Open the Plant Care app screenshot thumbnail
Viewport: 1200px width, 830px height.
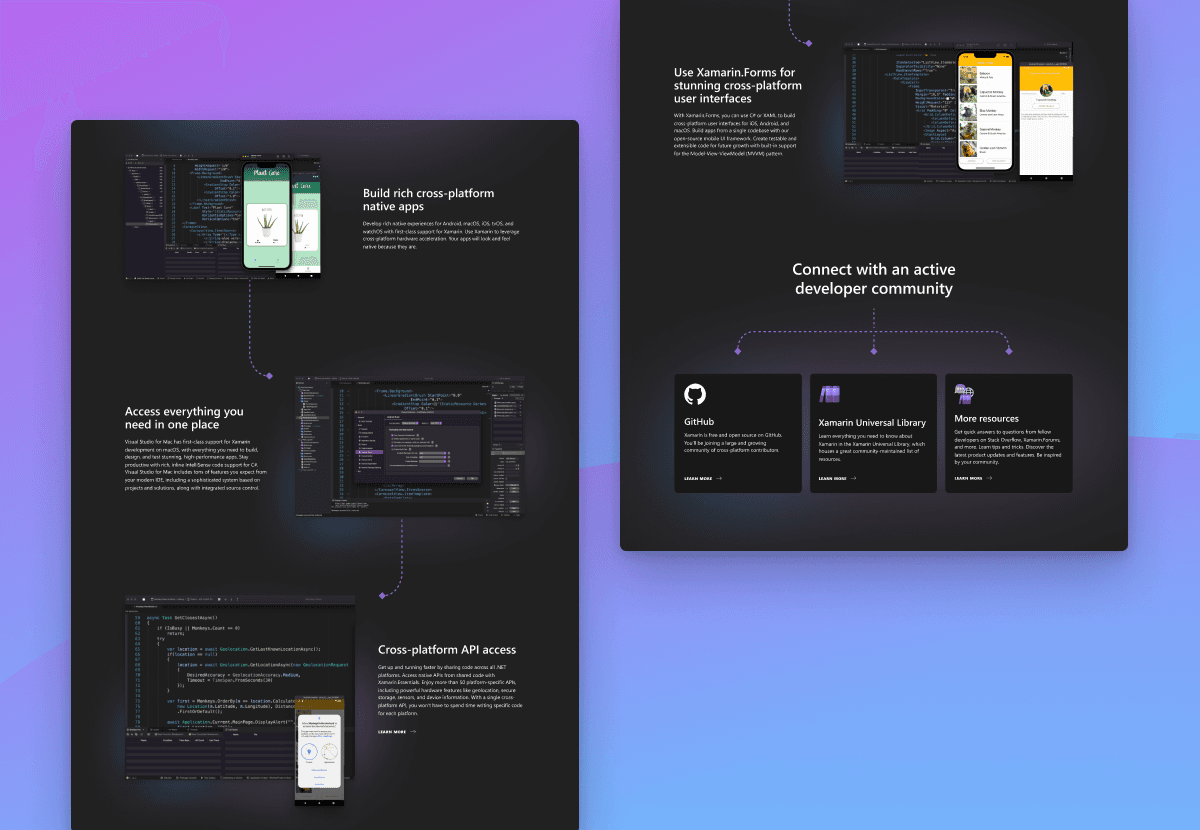[x=225, y=217]
